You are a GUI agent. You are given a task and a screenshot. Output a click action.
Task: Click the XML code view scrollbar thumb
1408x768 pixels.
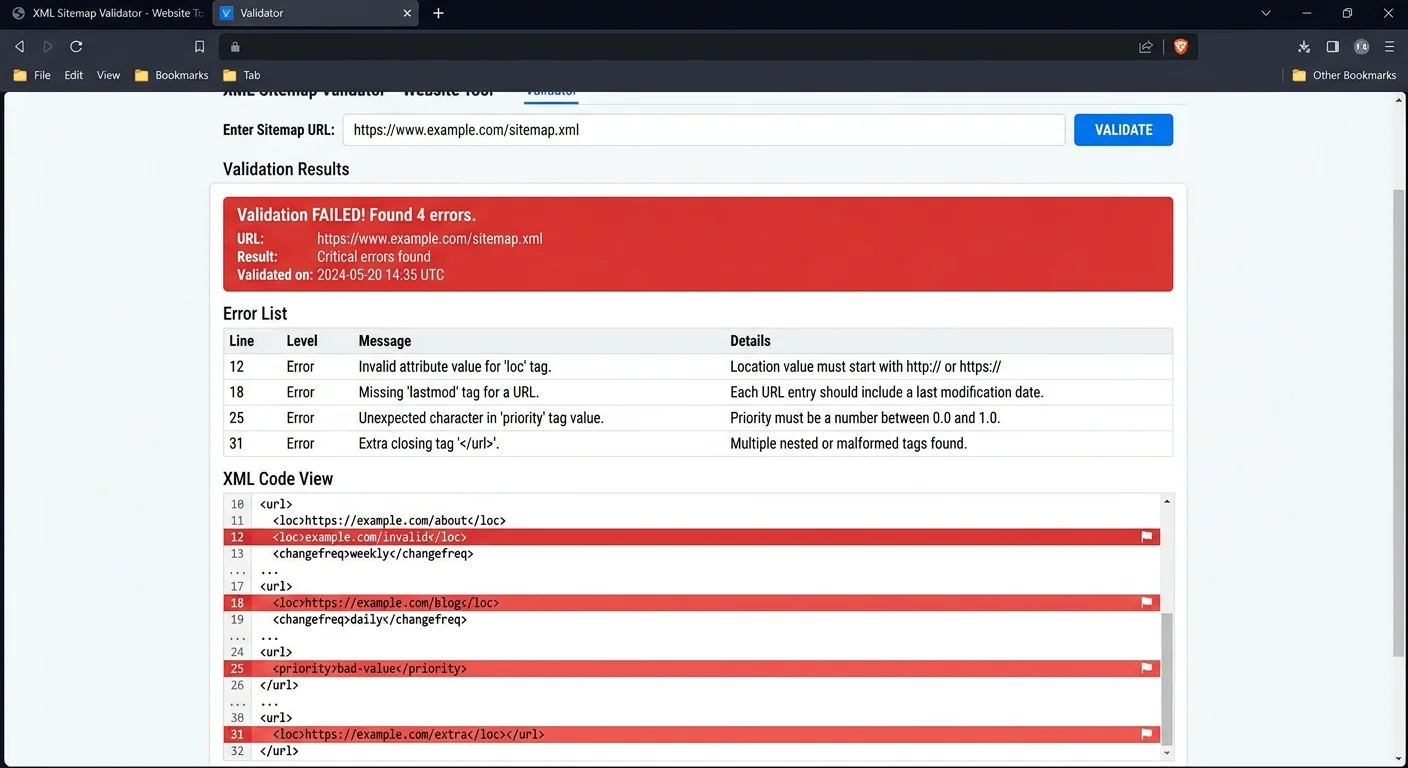[1167, 678]
